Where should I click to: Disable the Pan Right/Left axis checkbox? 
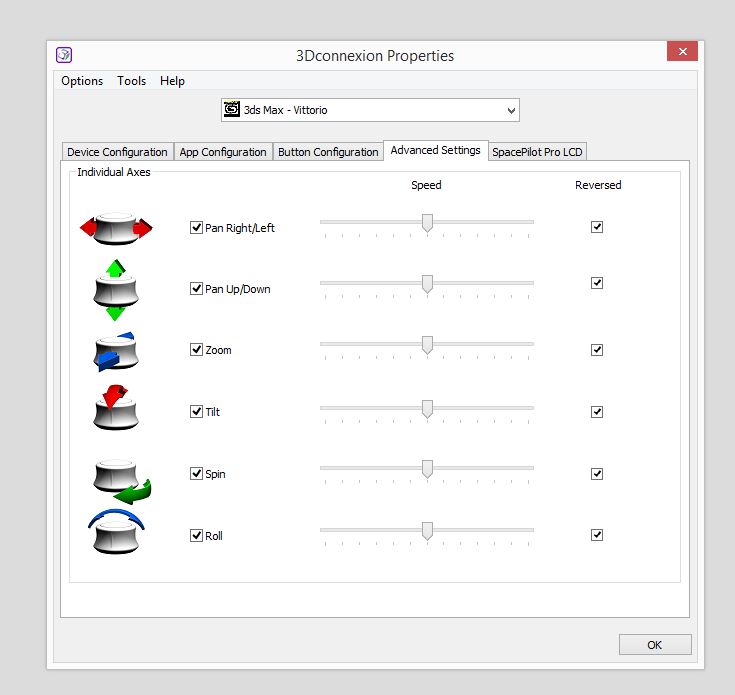tap(196, 227)
